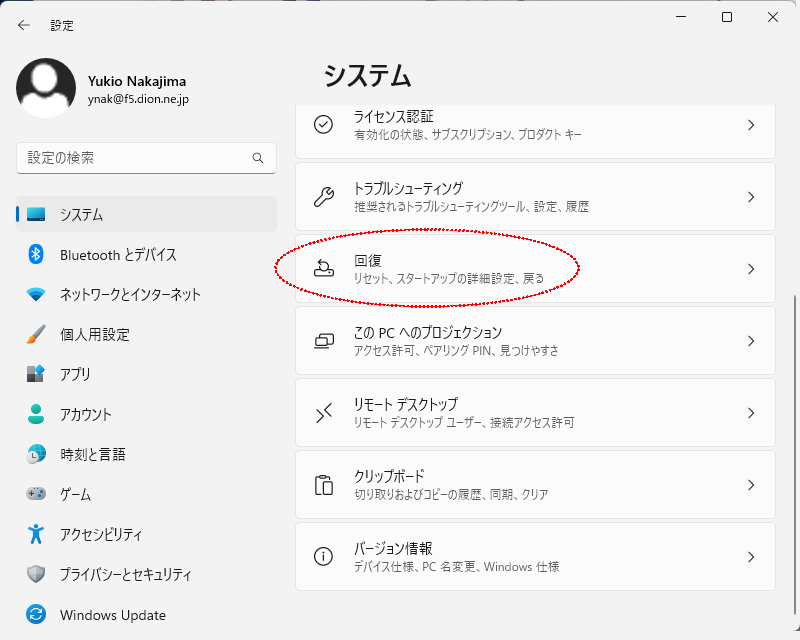This screenshot has width=800, height=640.
Task: Click the back arrow icon in title bar
Action: 24,25
